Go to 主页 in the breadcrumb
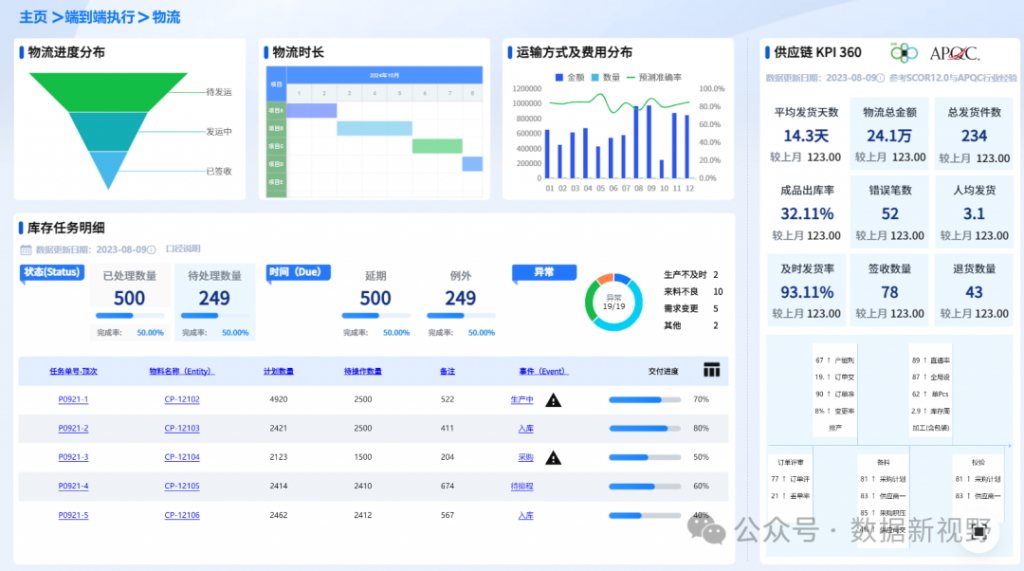This screenshot has width=1024, height=571. click(x=32, y=17)
